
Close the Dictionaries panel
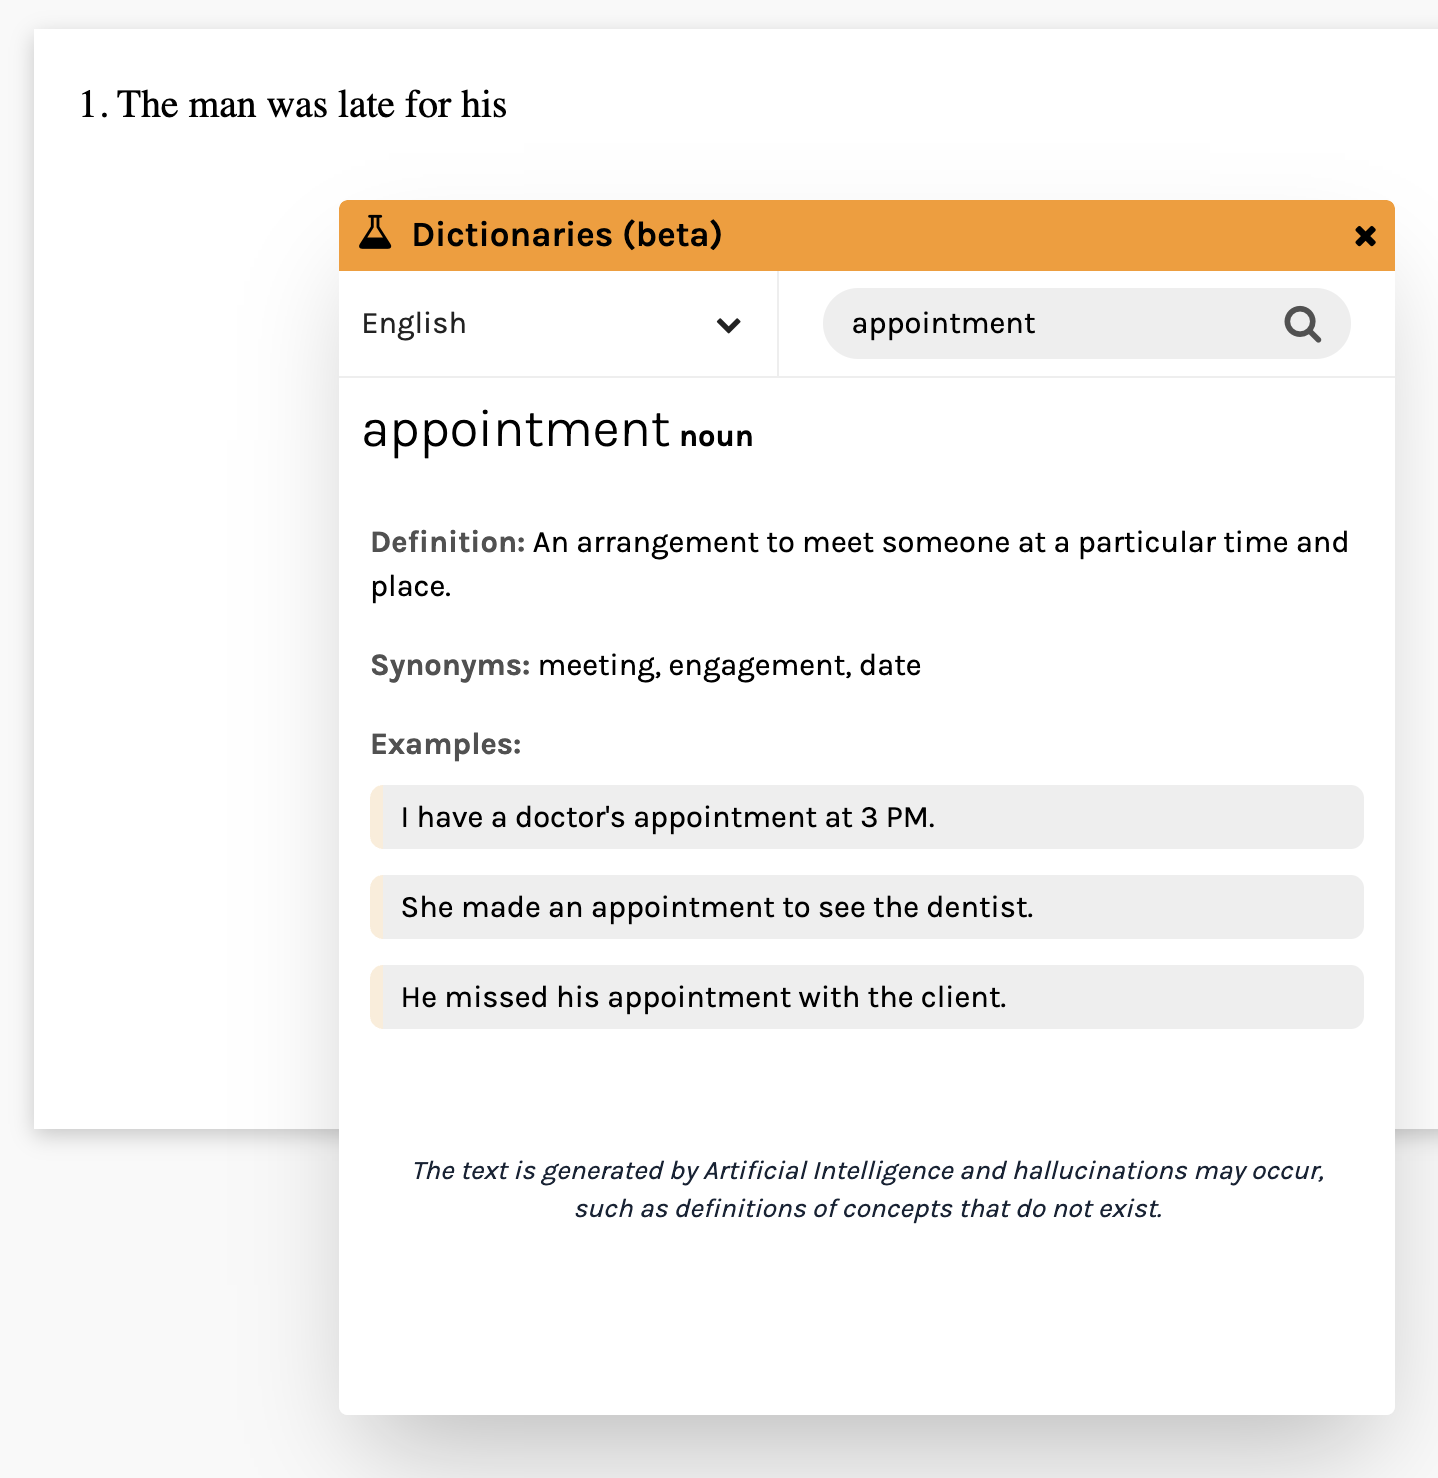(x=1365, y=236)
